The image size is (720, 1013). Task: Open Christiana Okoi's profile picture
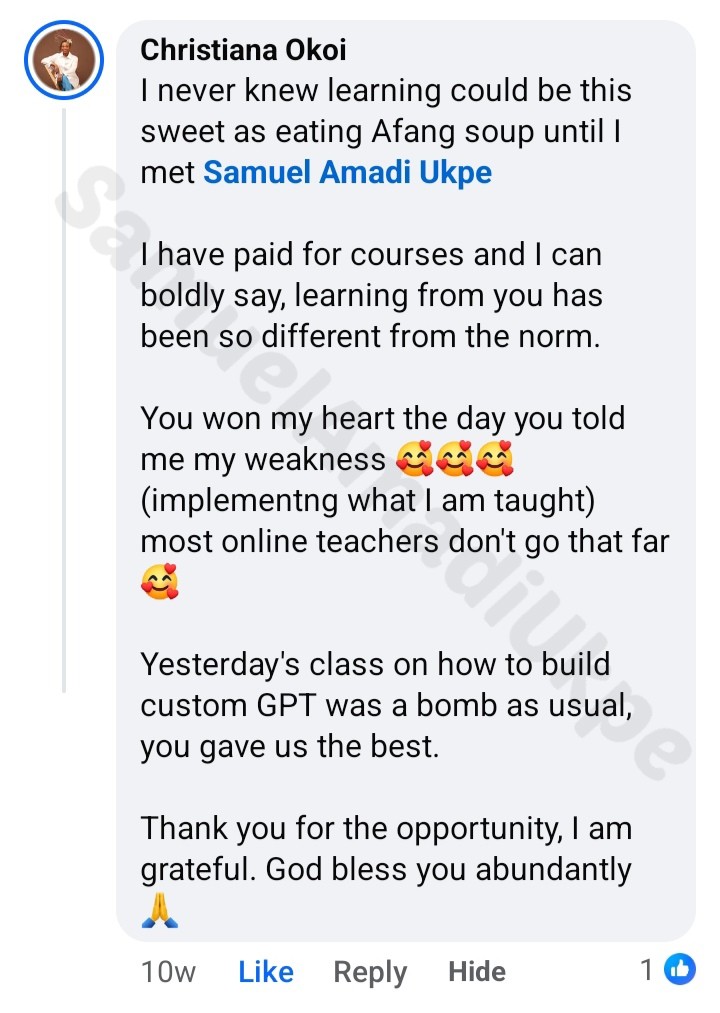[x=64, y=60]
